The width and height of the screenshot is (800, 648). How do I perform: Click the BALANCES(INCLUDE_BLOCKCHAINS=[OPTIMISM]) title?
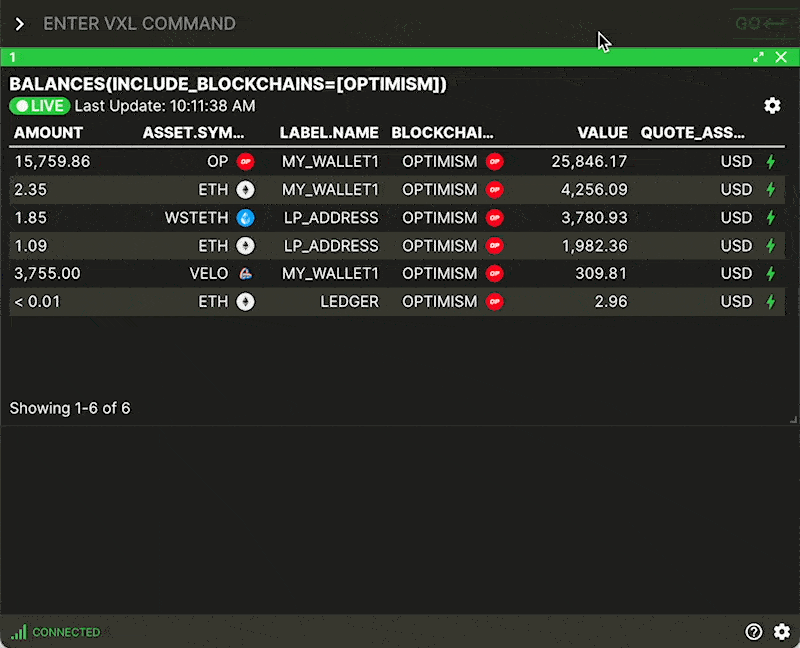[228, 84]
